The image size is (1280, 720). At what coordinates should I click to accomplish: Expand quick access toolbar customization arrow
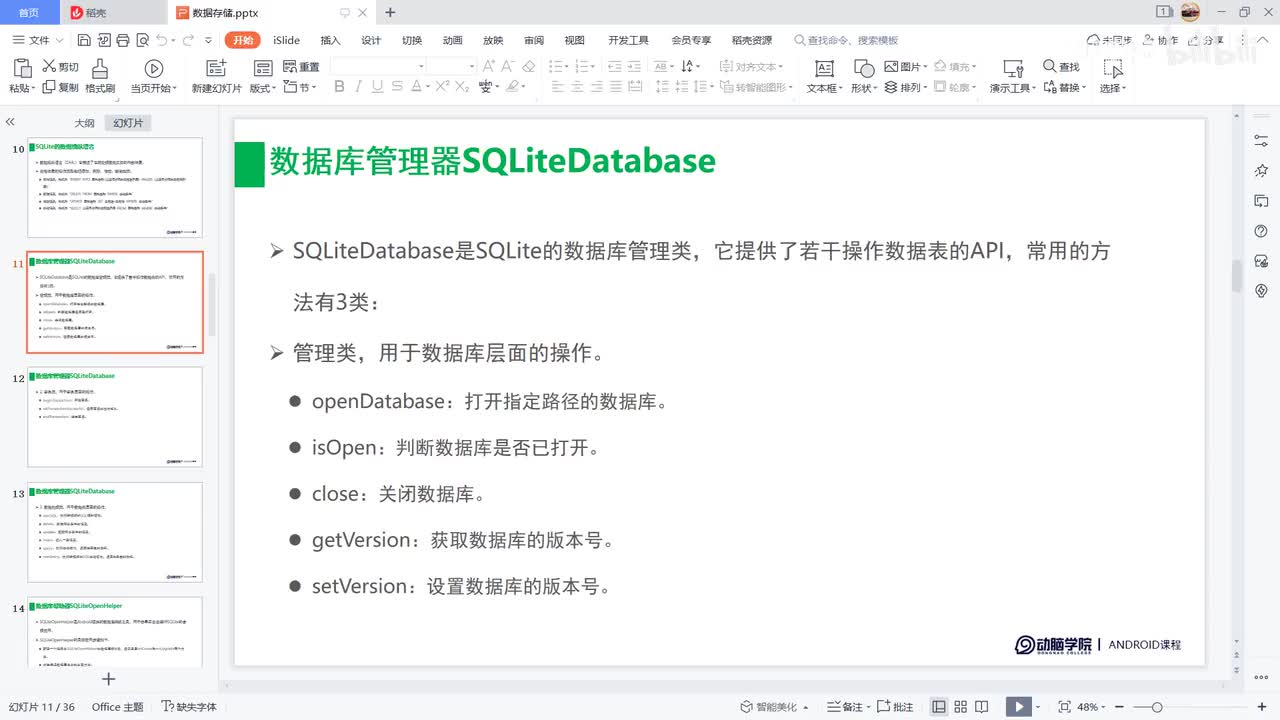pos(208,40)
